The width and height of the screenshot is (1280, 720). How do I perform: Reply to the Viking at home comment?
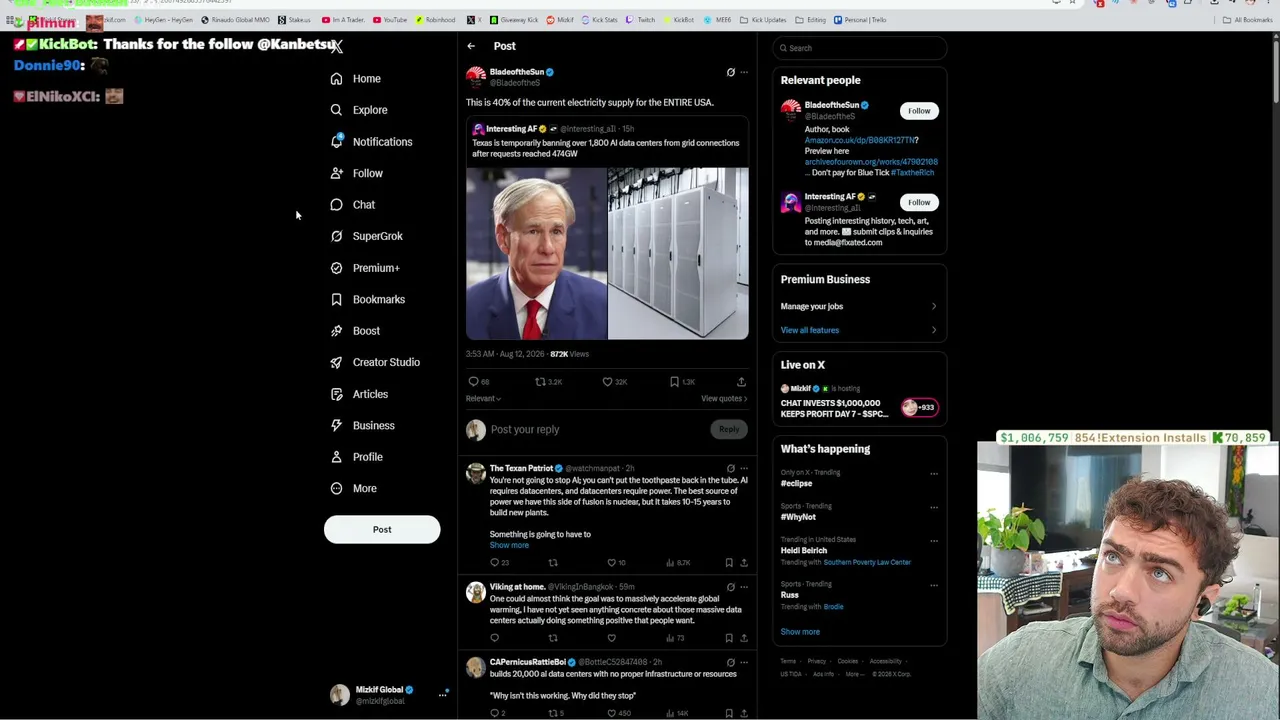coord(494,638)
